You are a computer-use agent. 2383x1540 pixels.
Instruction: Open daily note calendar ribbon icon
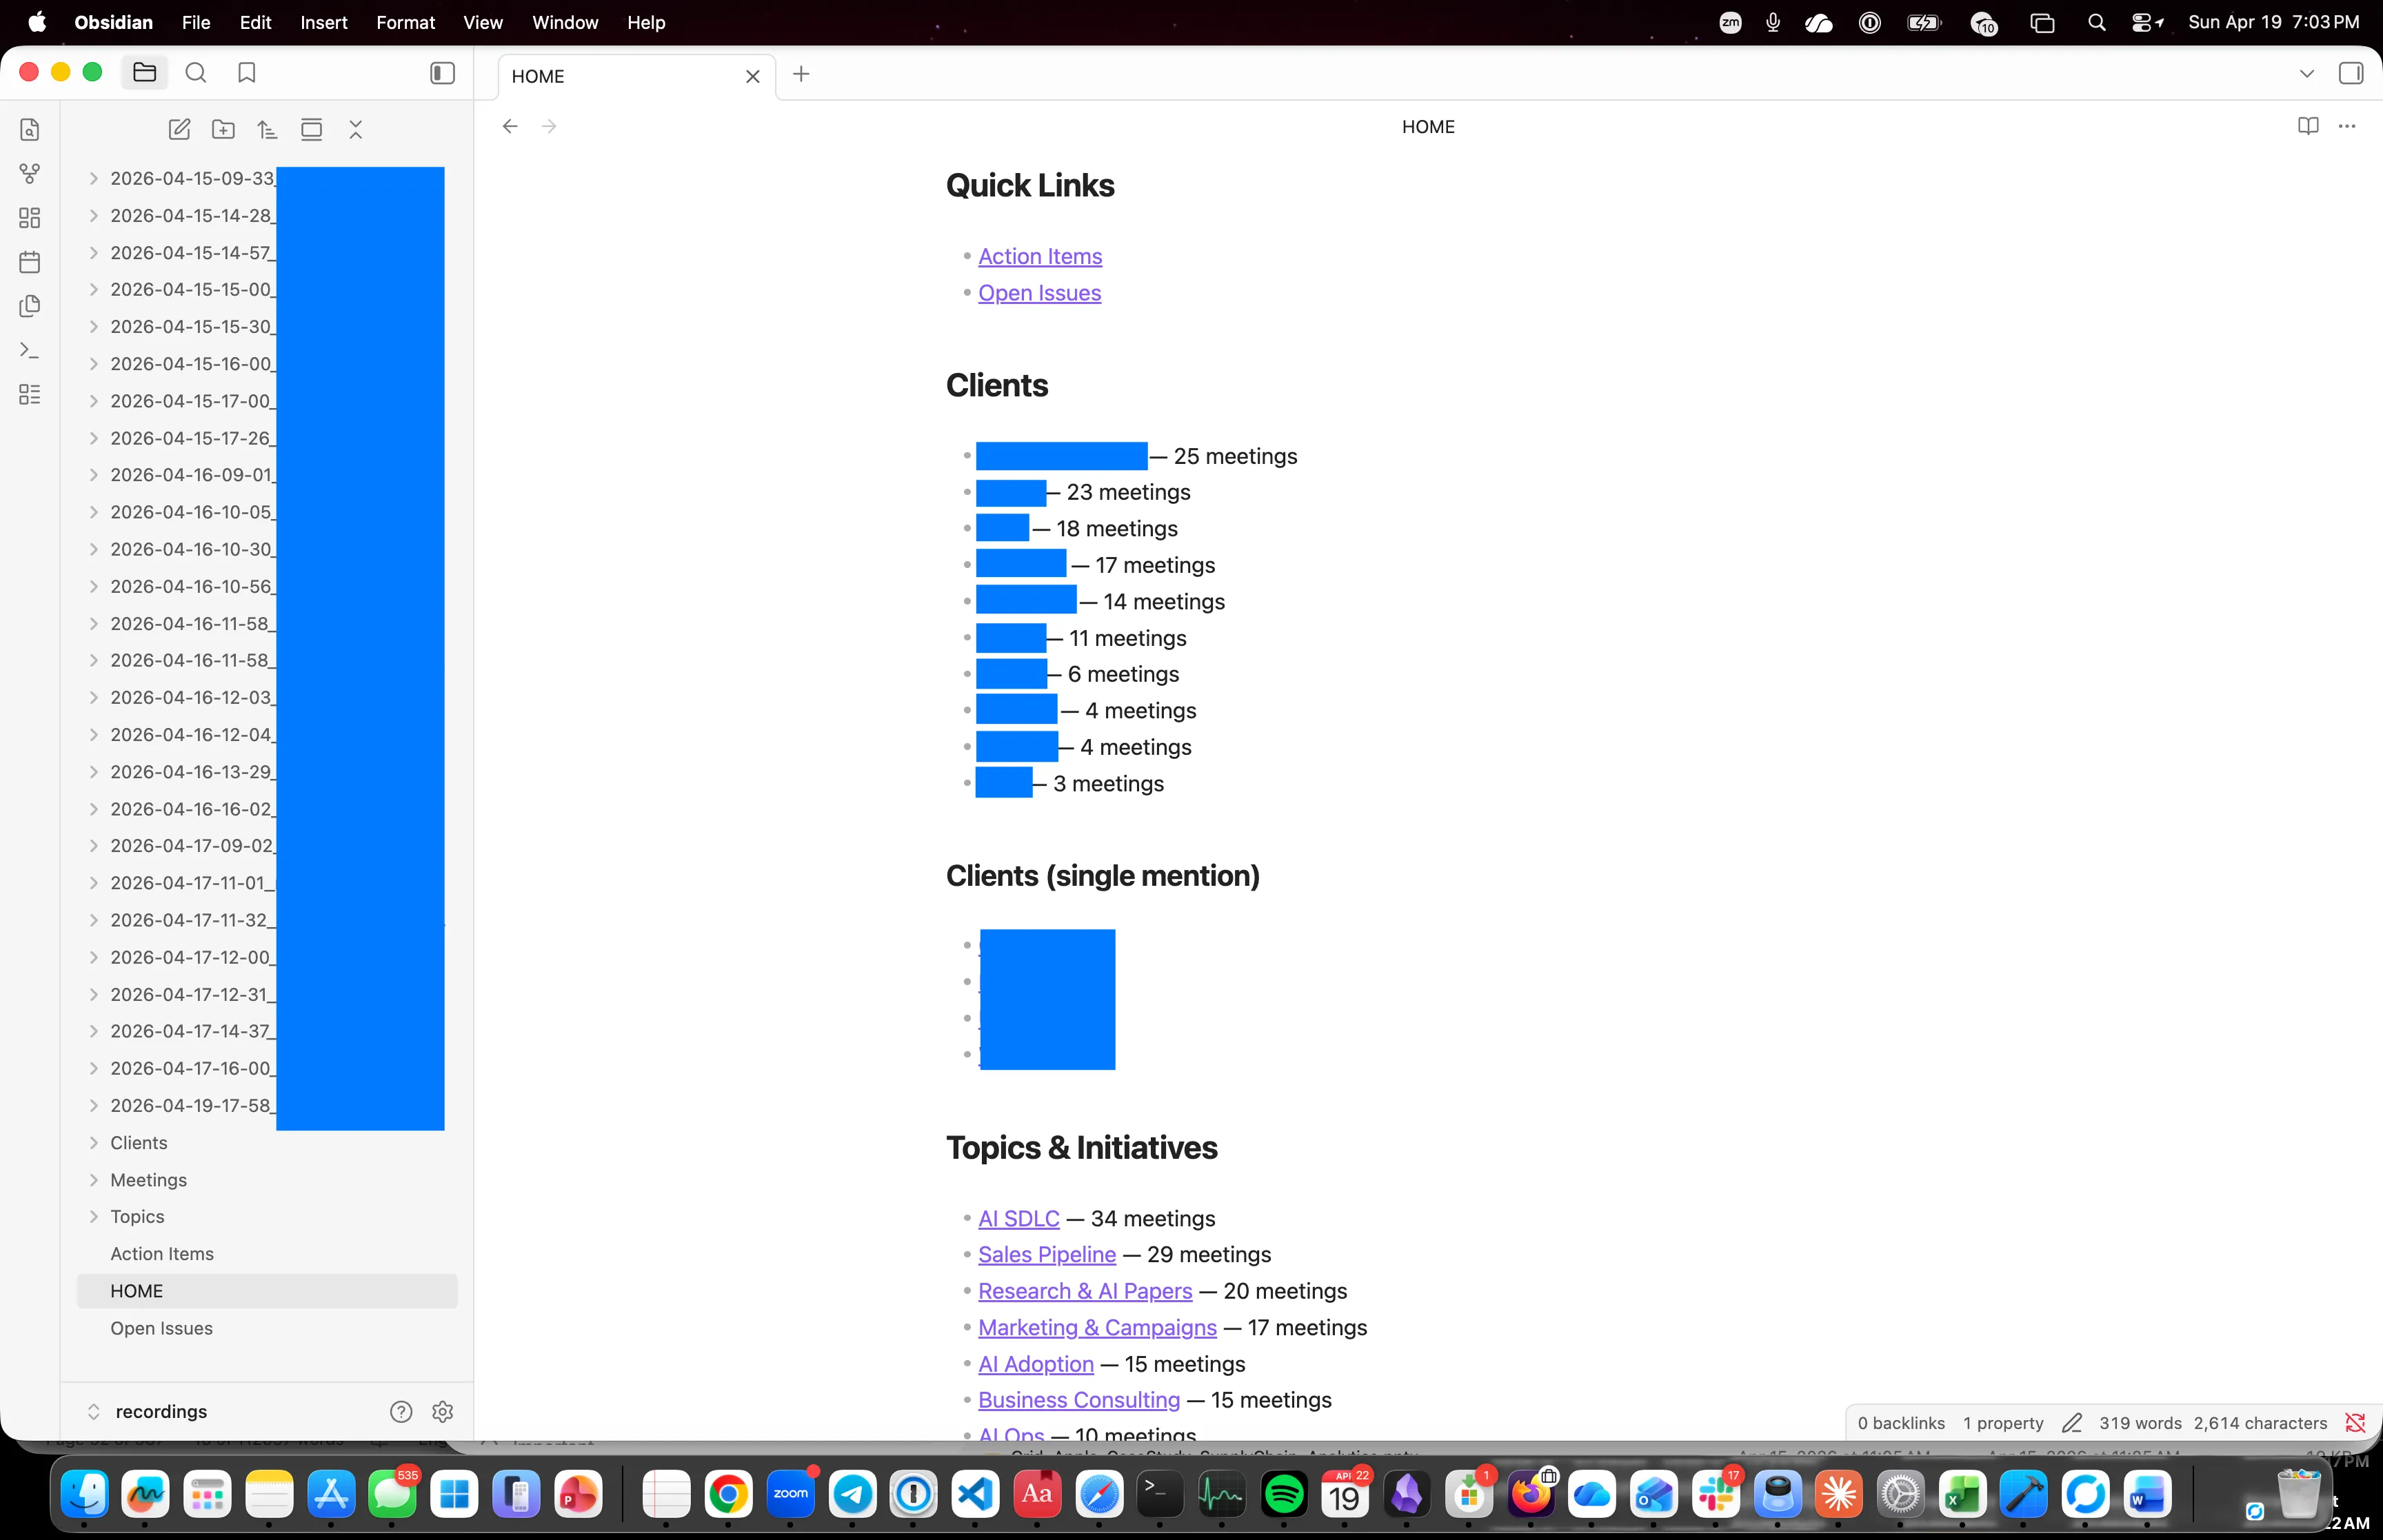point(30,262)
